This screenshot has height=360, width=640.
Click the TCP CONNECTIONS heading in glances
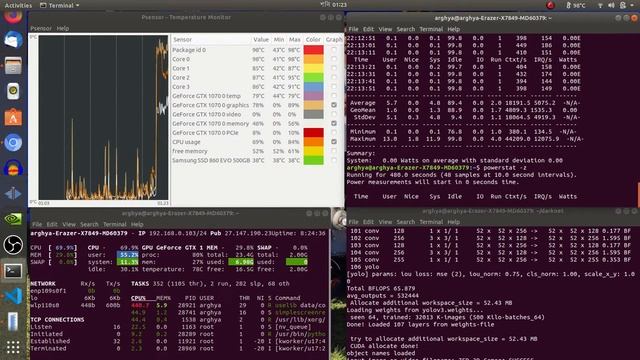tap(57, 320)
